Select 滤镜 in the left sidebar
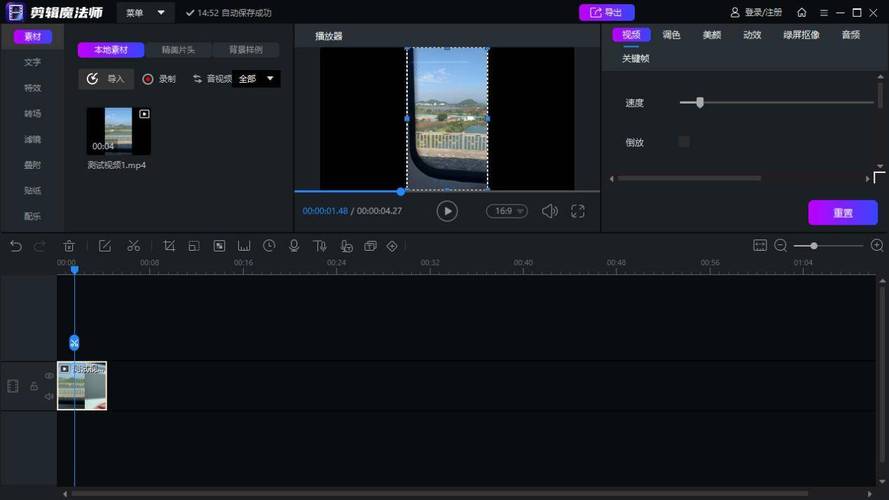 [32, 139]
